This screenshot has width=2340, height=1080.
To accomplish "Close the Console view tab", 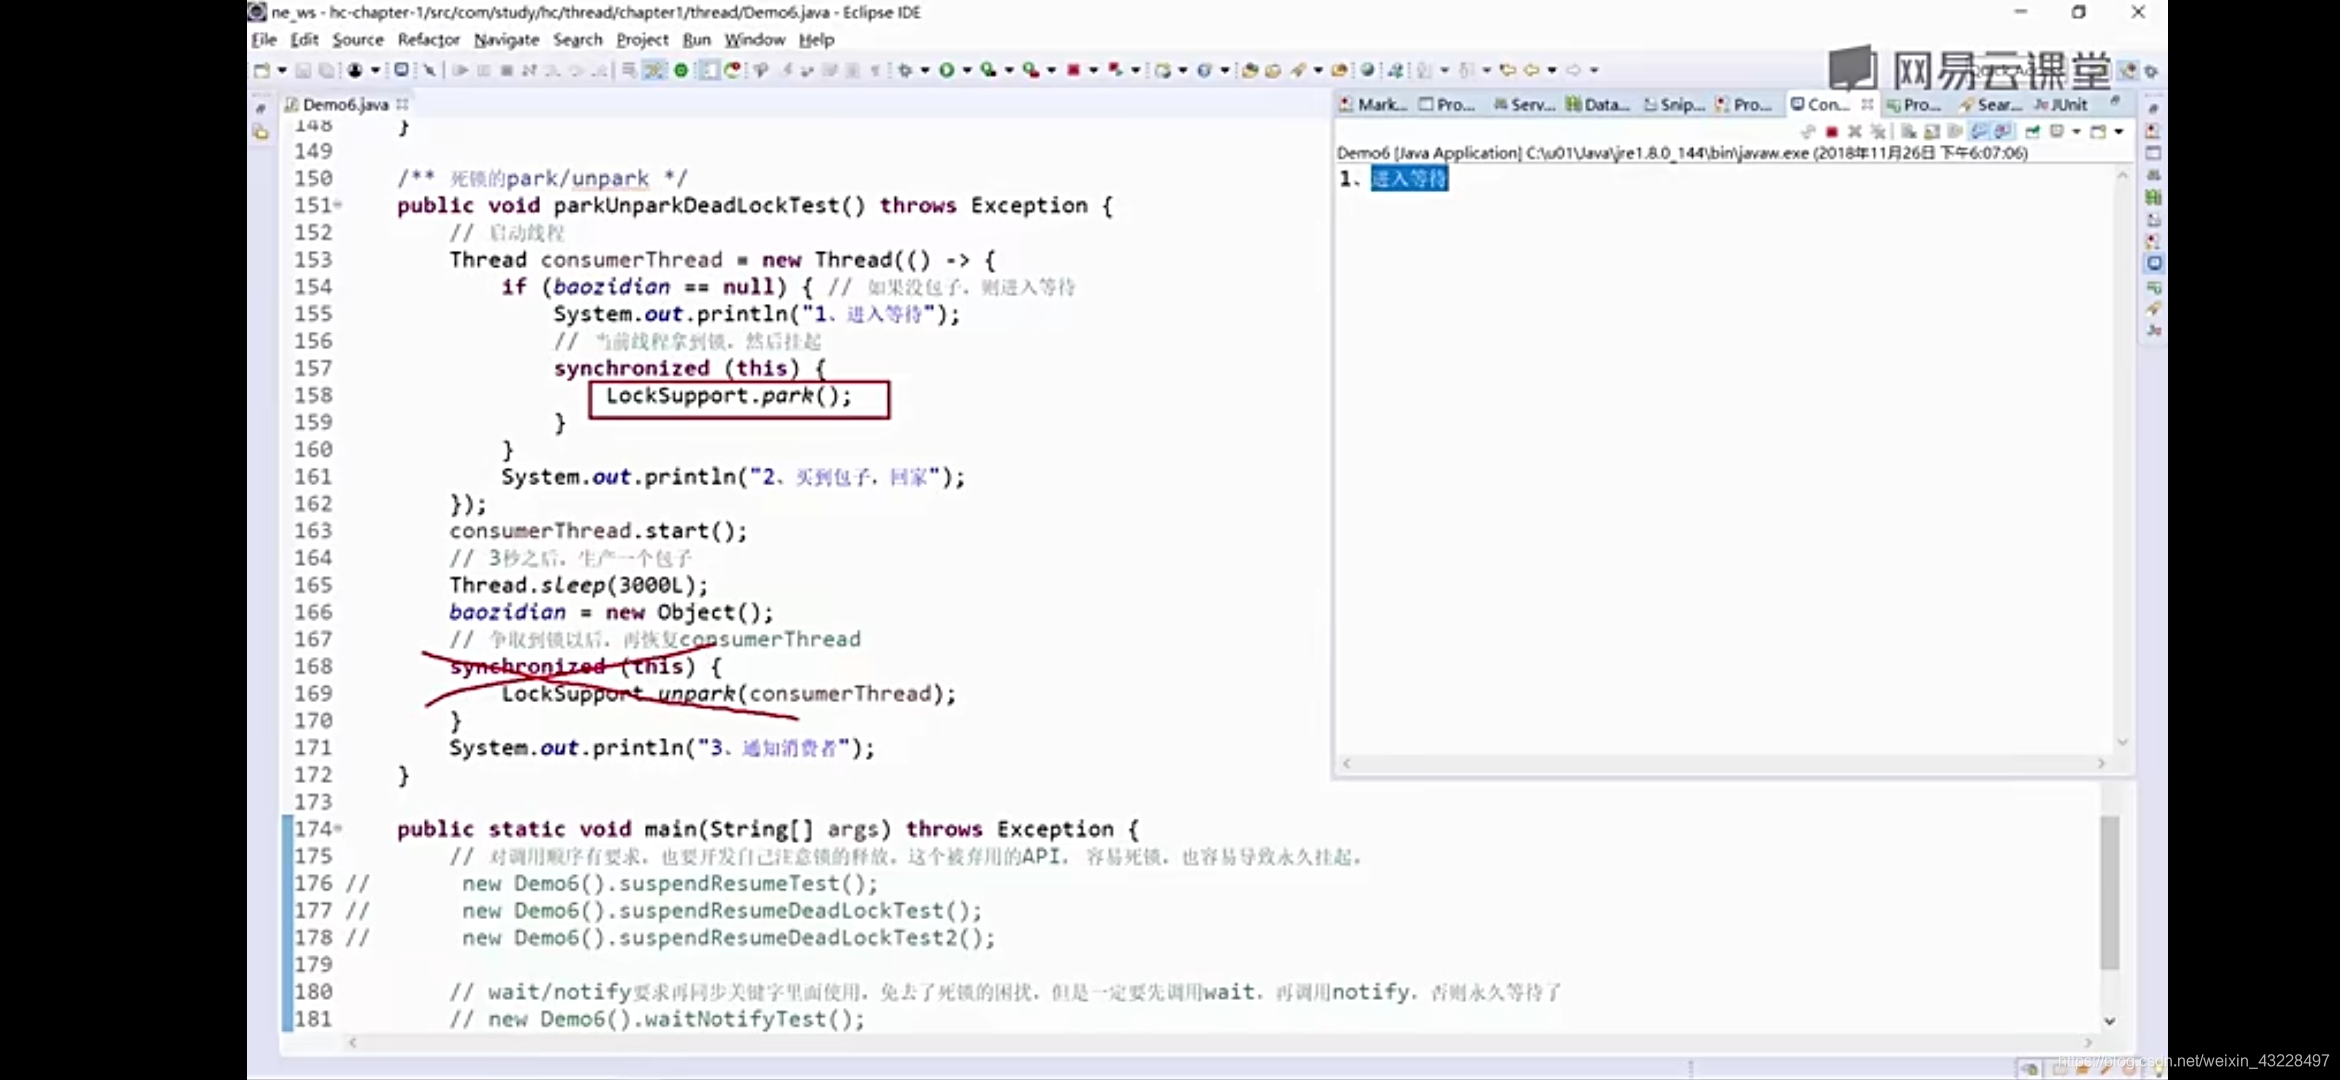I will [x=1867, y=104].
